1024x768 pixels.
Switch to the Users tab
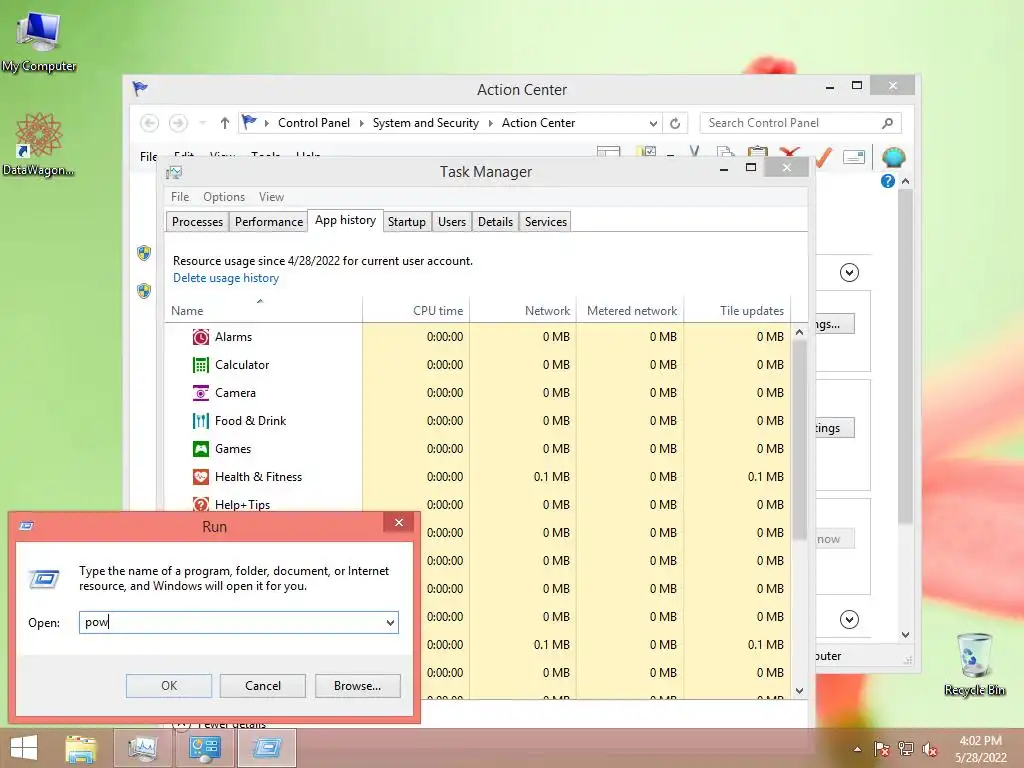point(452,222)
